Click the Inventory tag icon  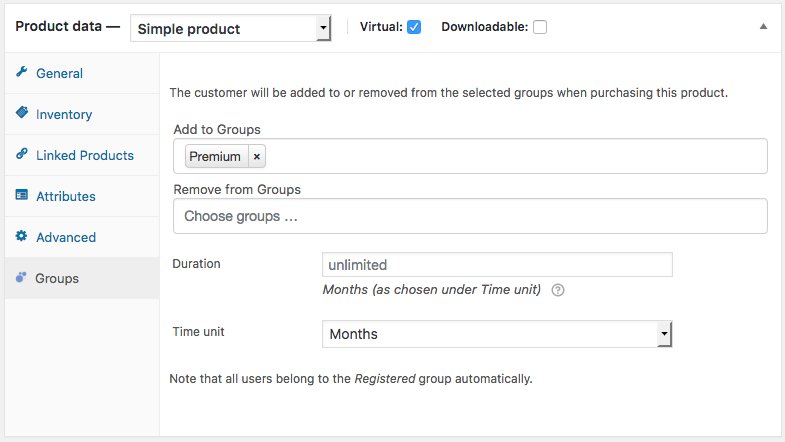coord(22,113)
